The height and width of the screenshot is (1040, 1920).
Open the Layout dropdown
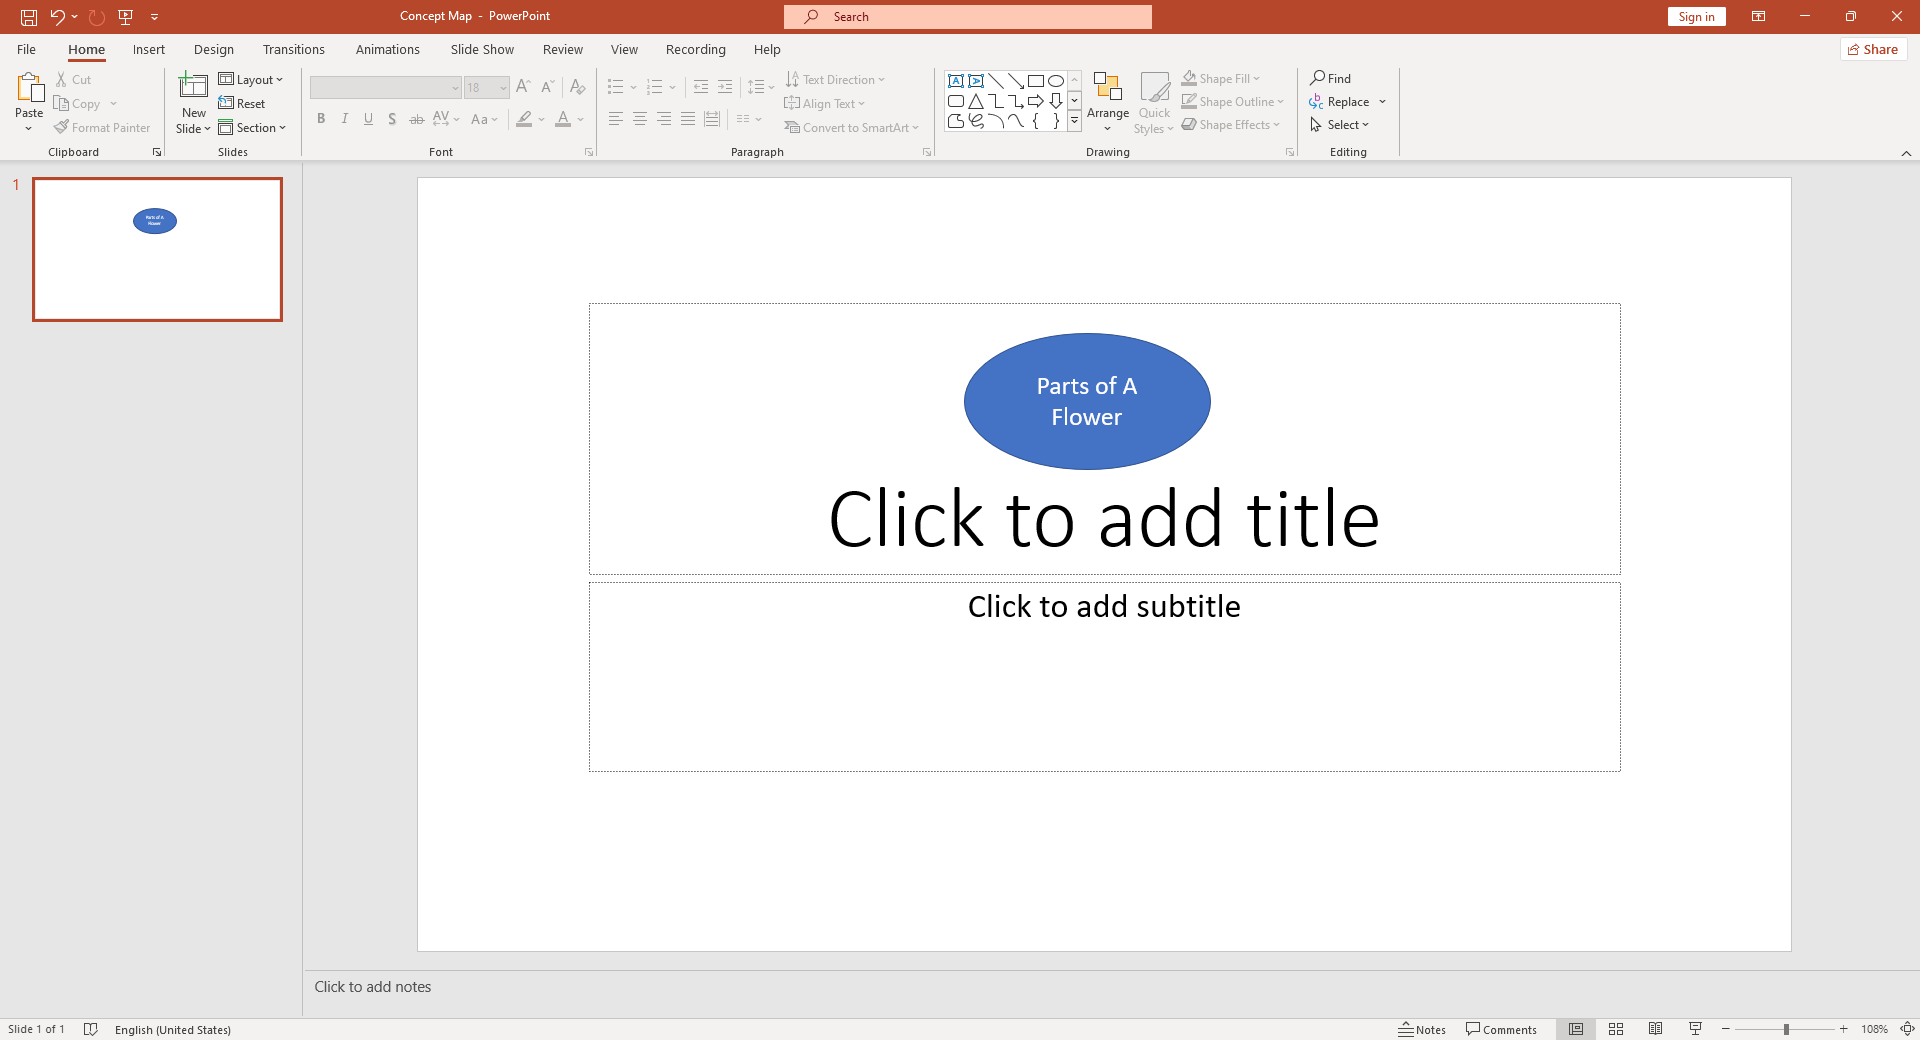(x=251, y=80)
